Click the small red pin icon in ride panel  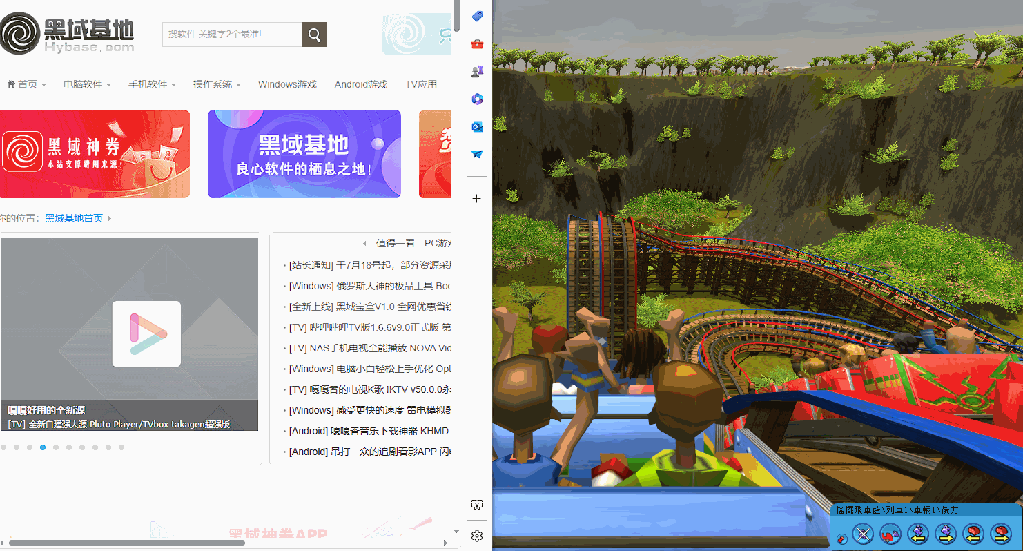[842, 539]
